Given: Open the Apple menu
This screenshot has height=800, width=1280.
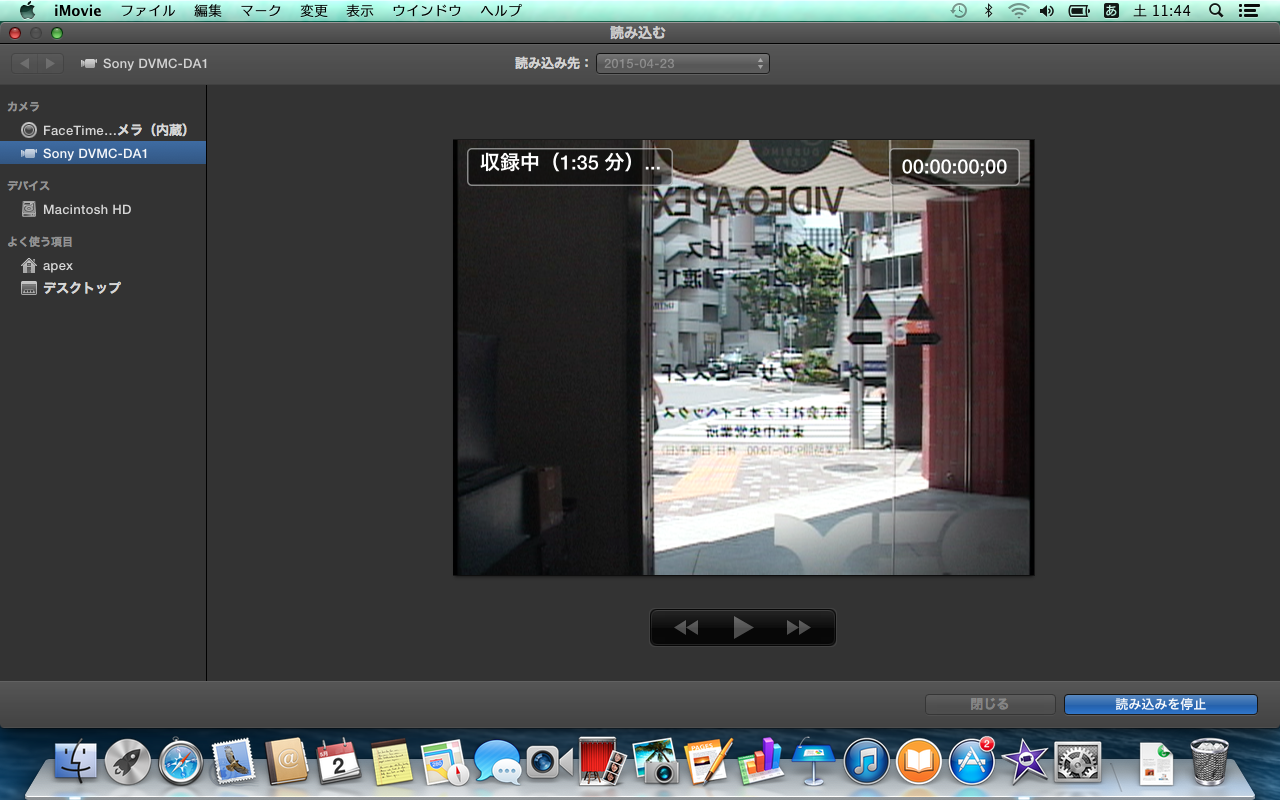Looking at the screenshot, I should point(27,11).
